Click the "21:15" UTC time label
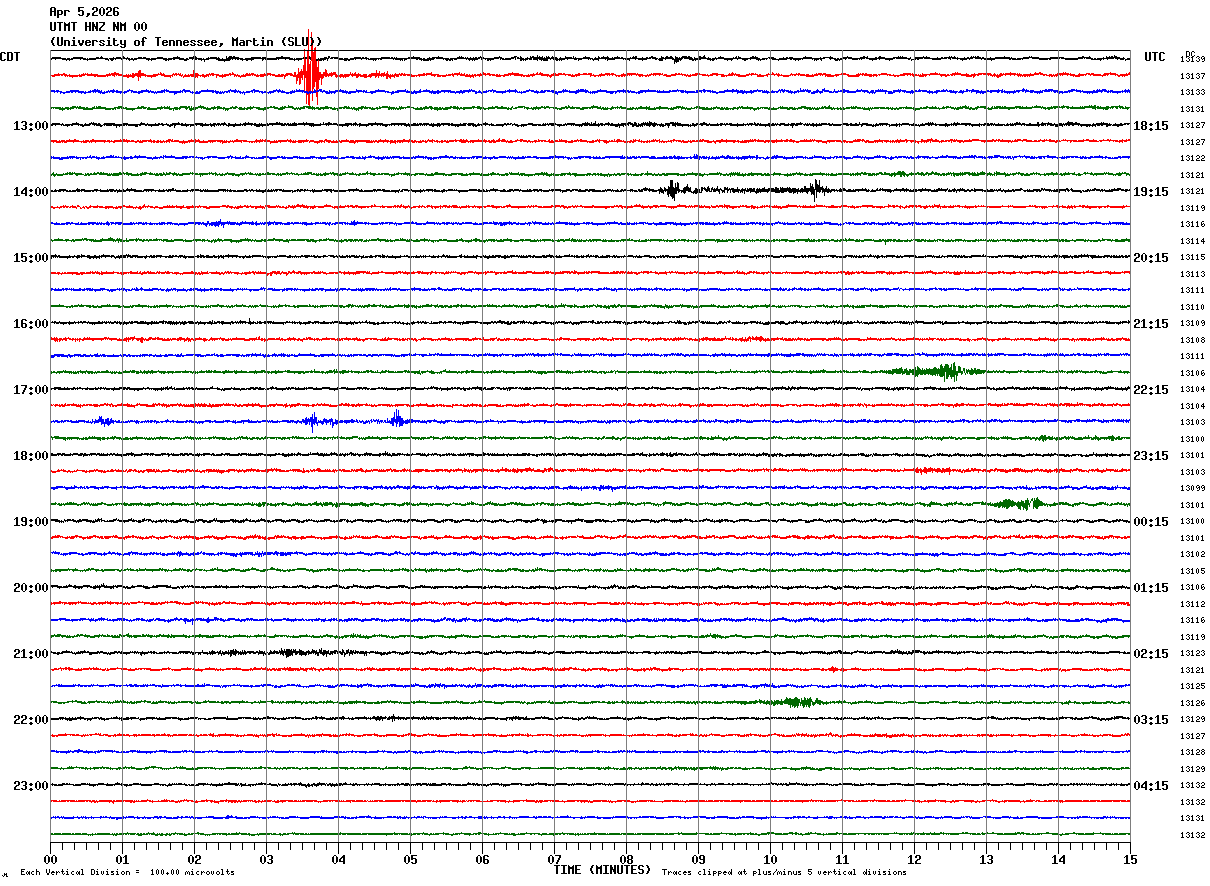1210x886 pixels. pyautogui.click(x=1151, y=324)
